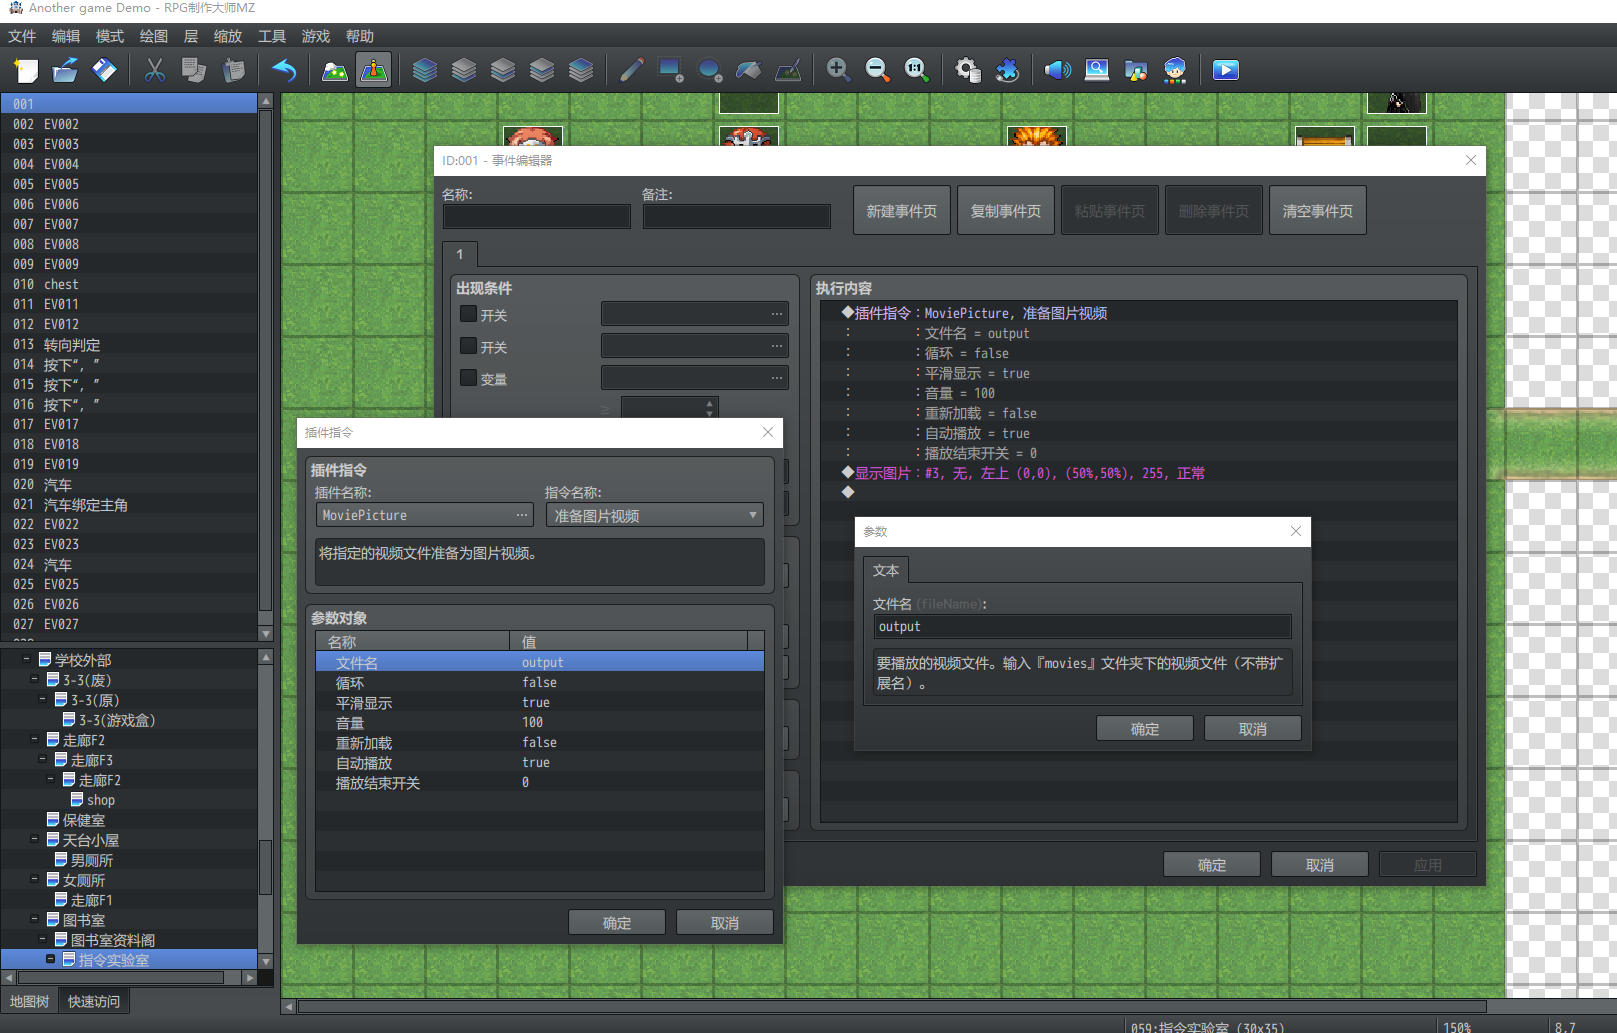Click the 复制事件页 button
Screen dimensions: 1617x1033
1006,211
